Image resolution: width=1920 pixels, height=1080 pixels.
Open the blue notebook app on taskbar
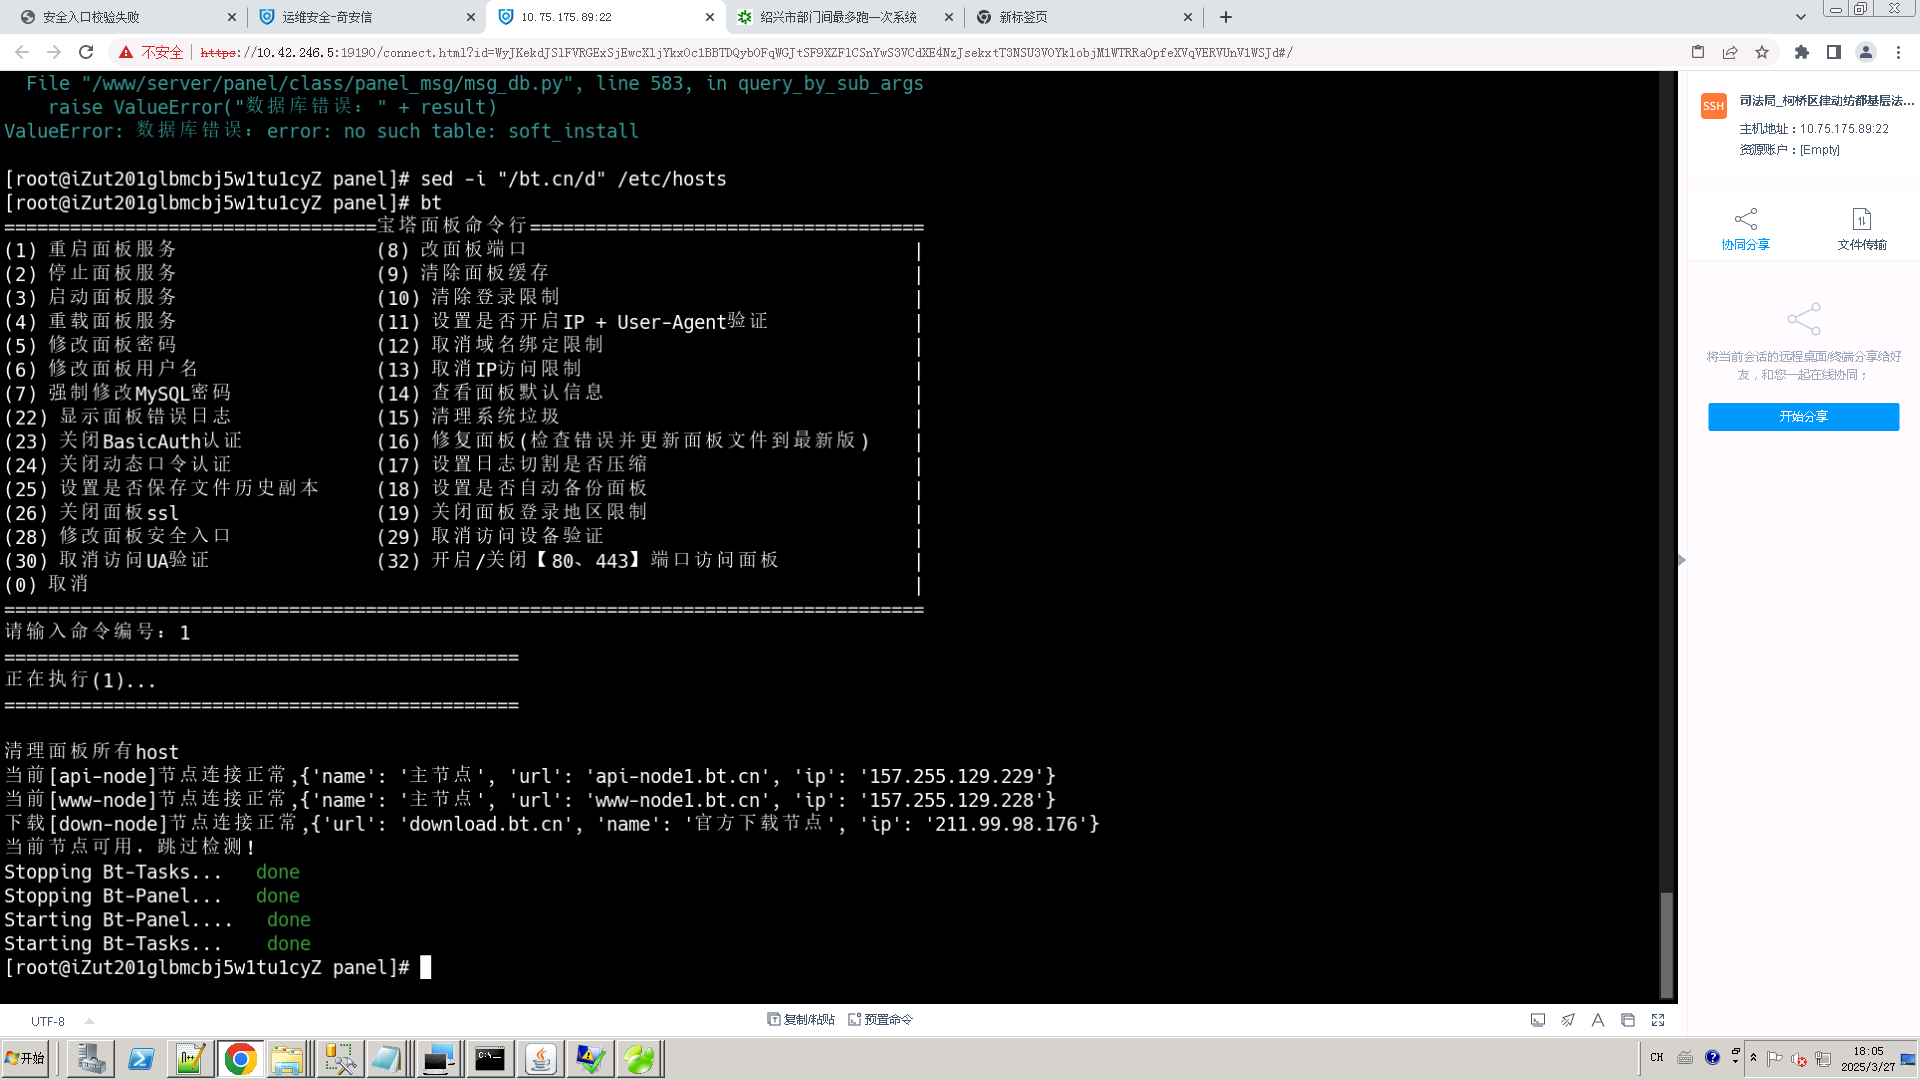click(x=389, y=1058)
